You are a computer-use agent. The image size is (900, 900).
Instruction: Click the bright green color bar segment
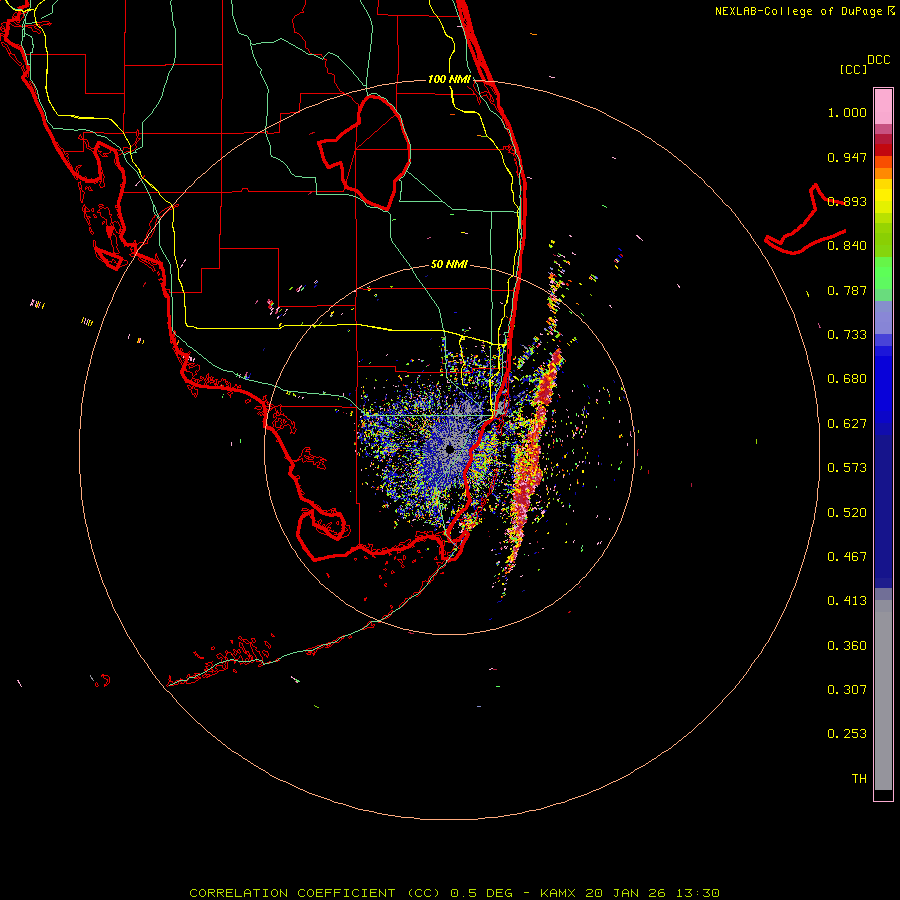pos(883,273)
